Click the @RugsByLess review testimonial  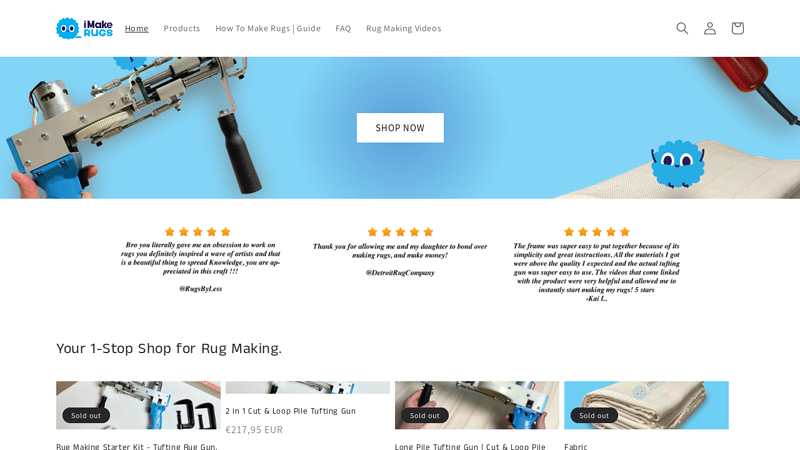click(201, 260)
